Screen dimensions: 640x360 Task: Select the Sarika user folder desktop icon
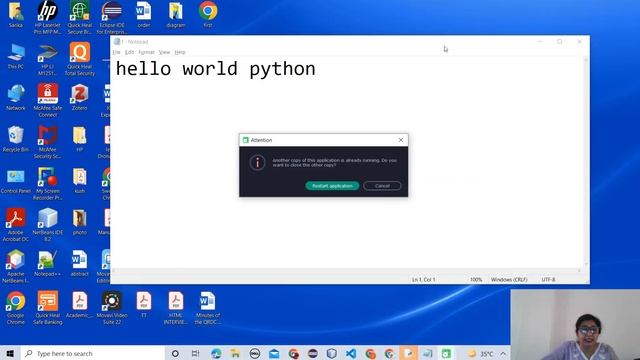[x=16, y=15]
